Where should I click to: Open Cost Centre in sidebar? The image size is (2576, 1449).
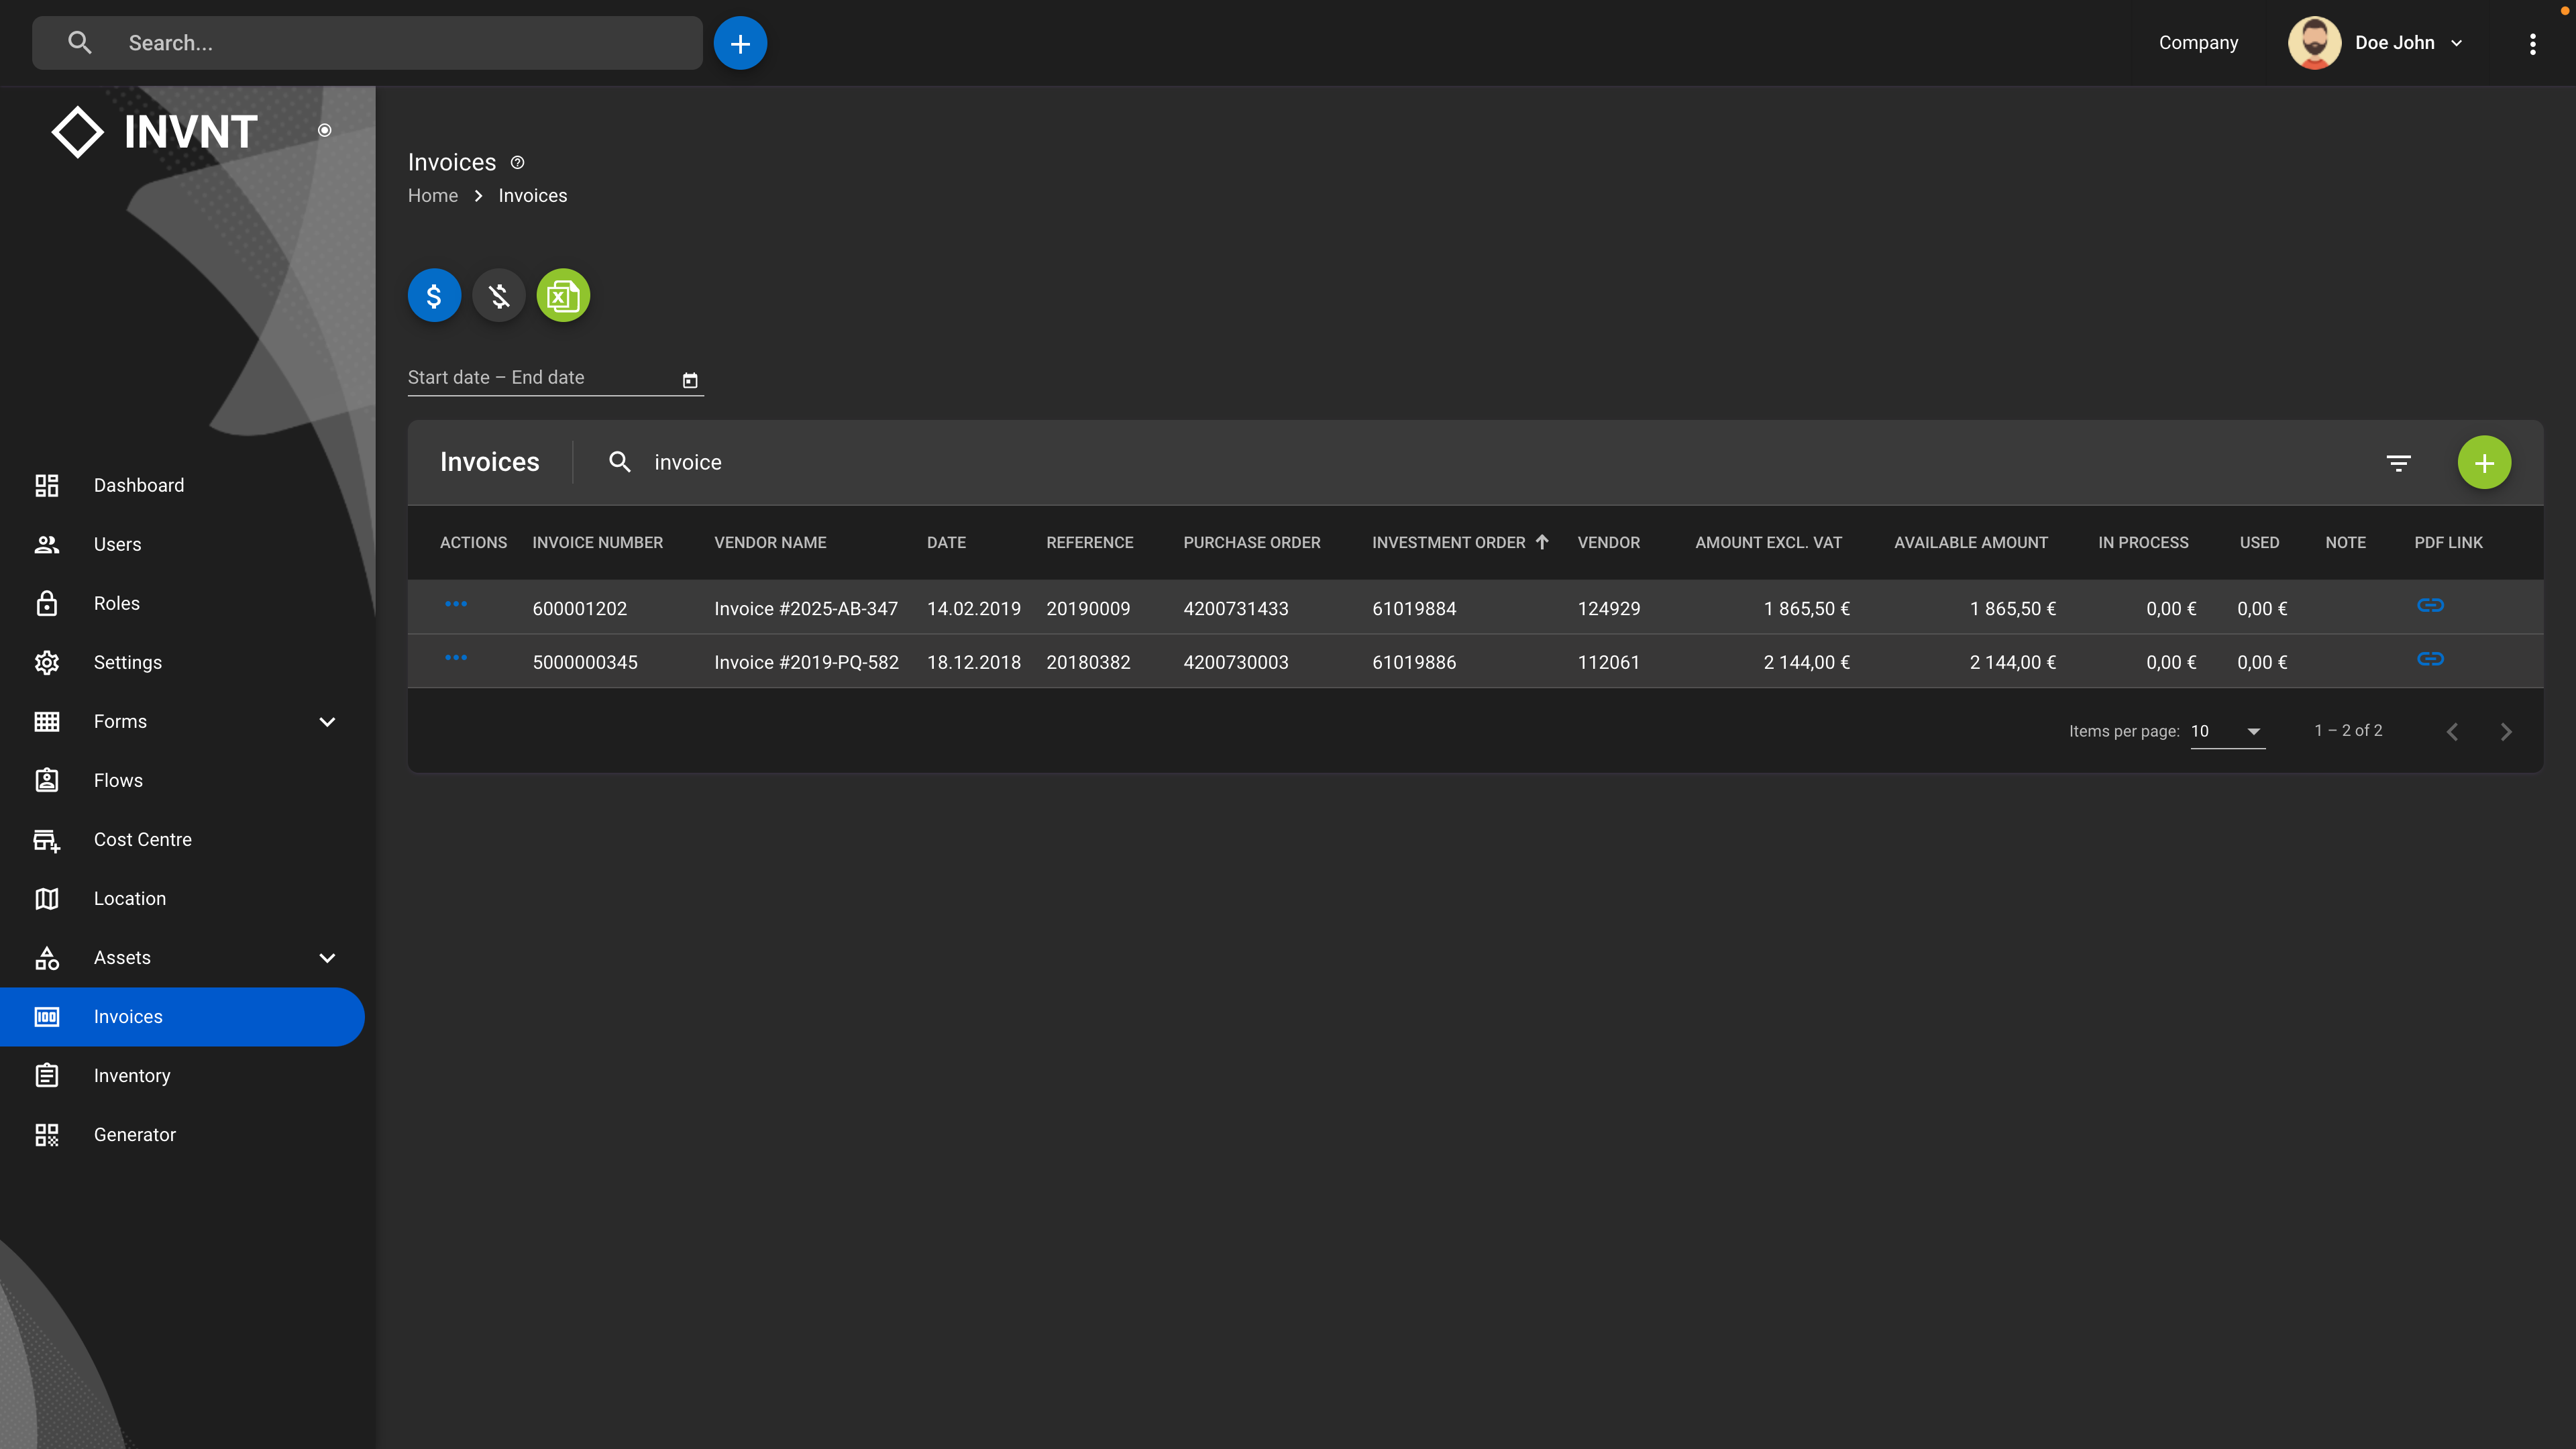tap(143, 840)
